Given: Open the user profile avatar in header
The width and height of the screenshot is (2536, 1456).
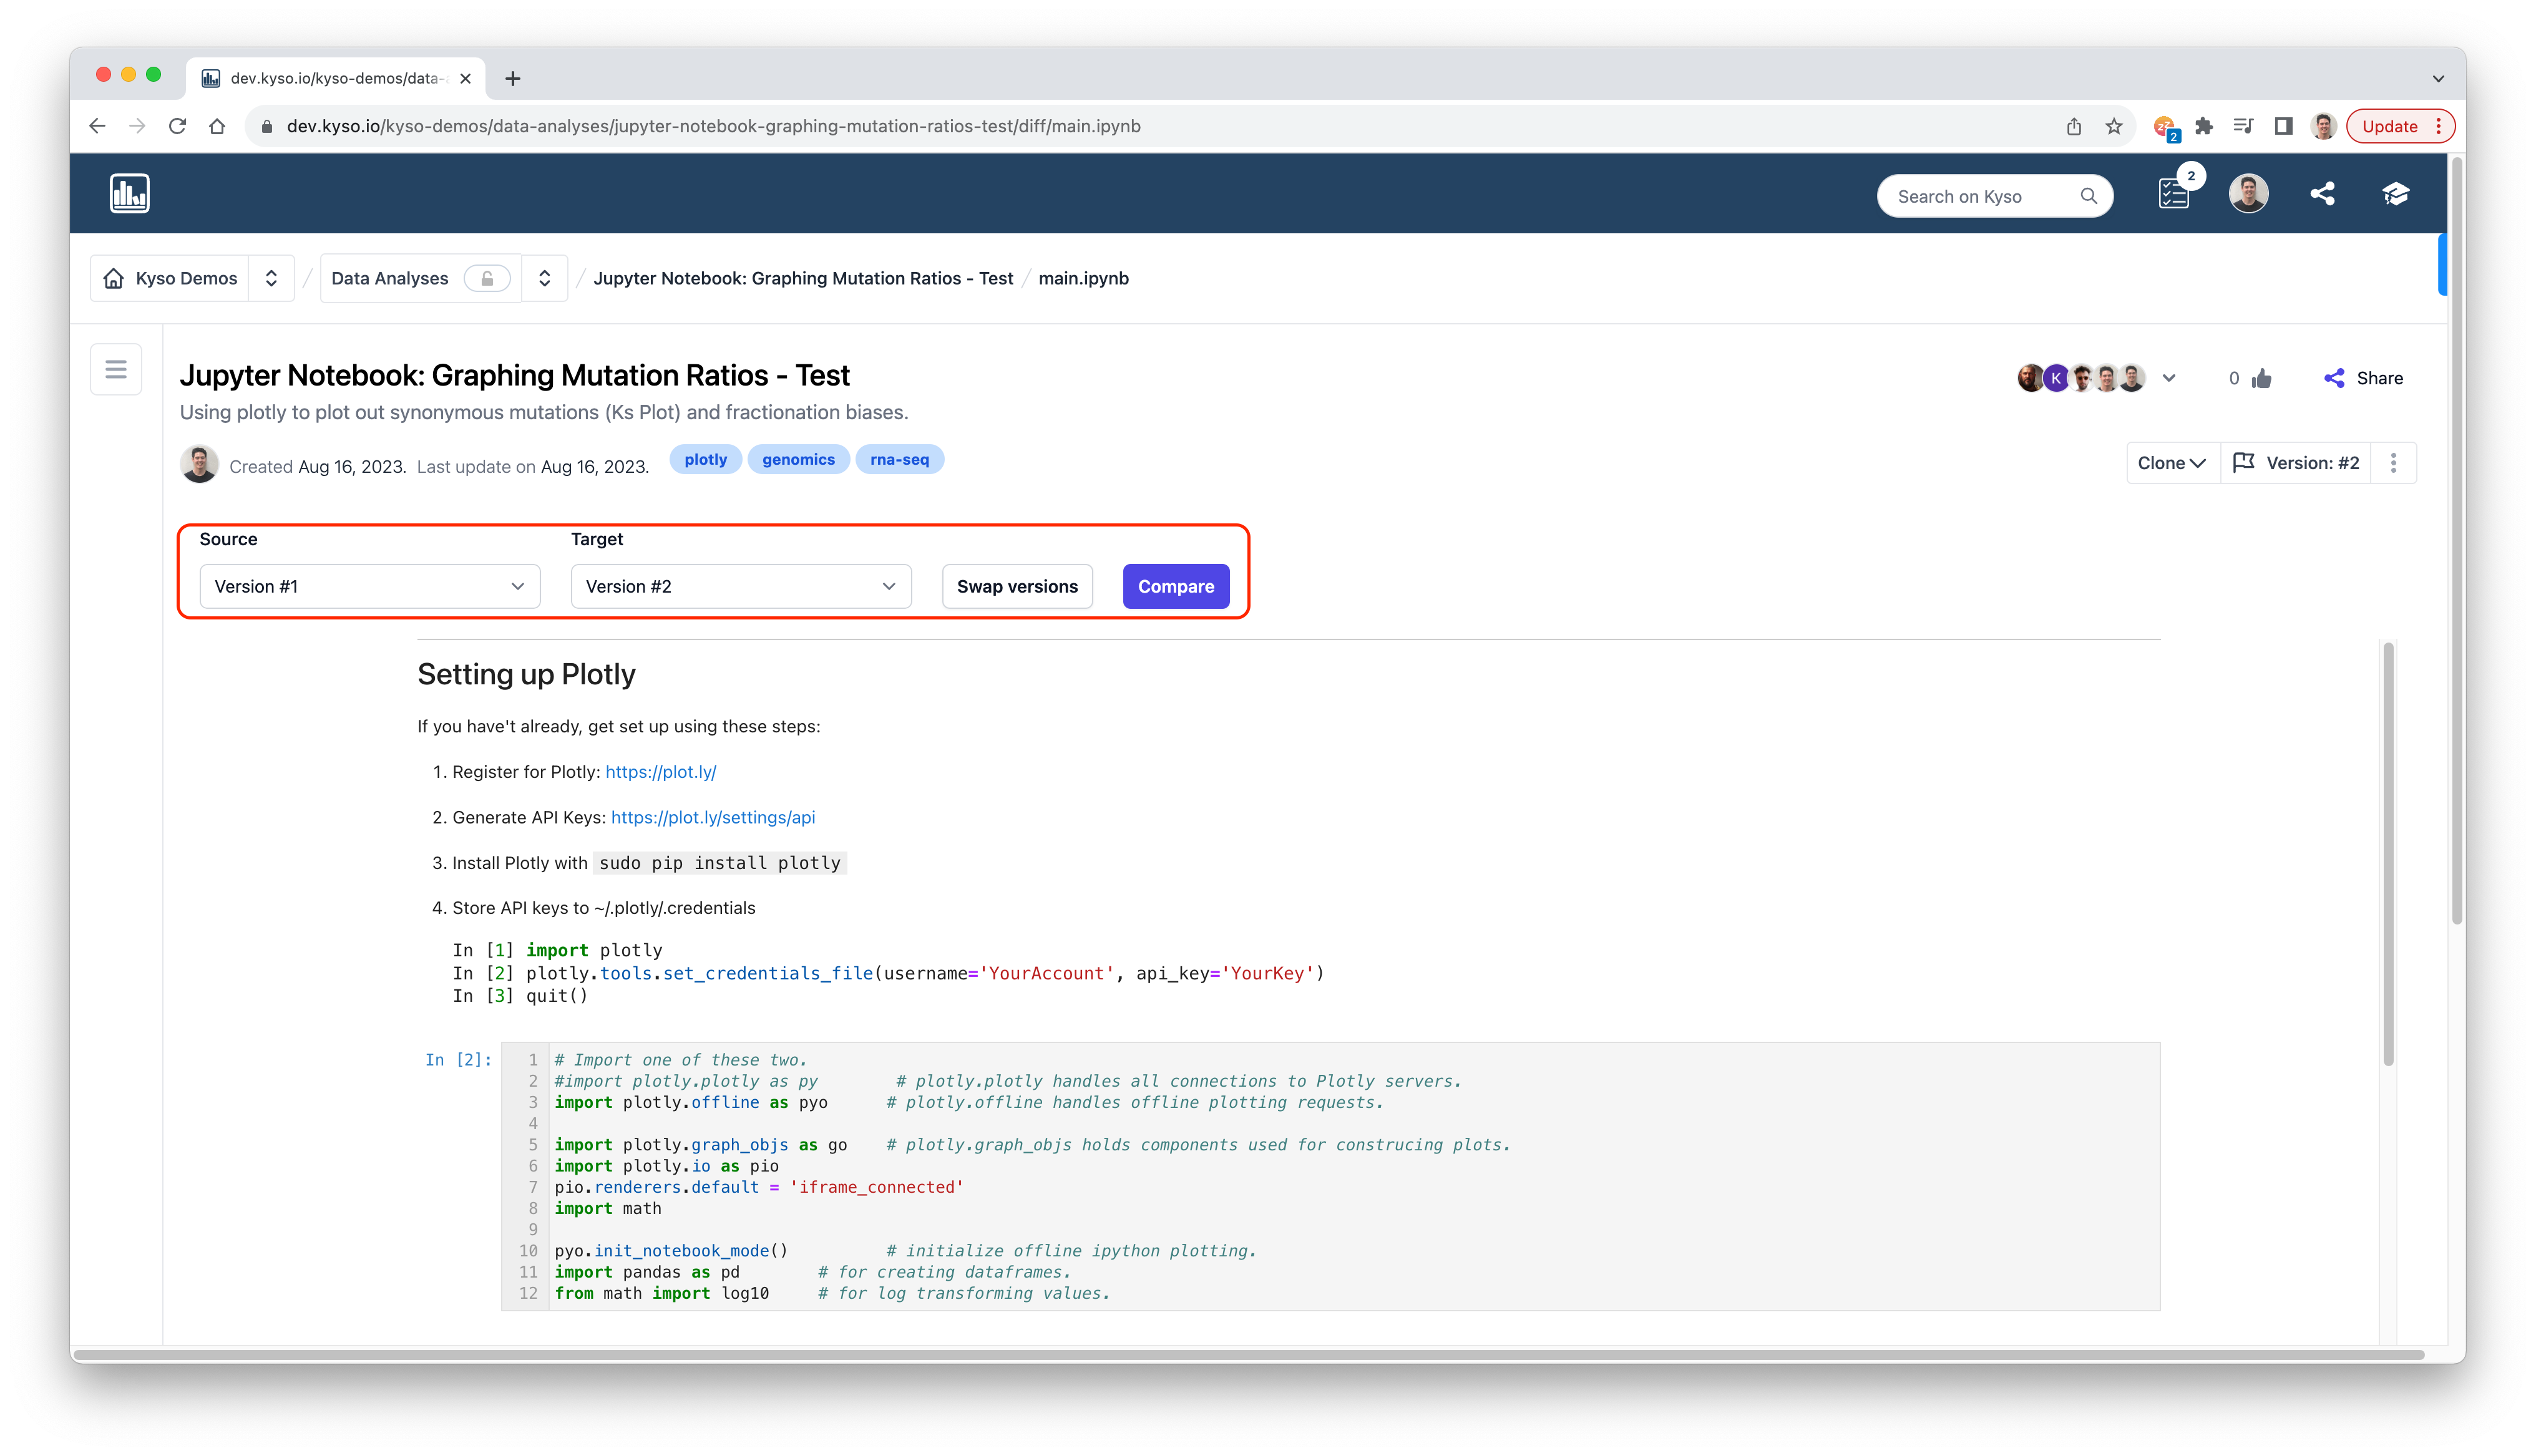Looking at the screenshot, I should click(x=2248, y=193).
